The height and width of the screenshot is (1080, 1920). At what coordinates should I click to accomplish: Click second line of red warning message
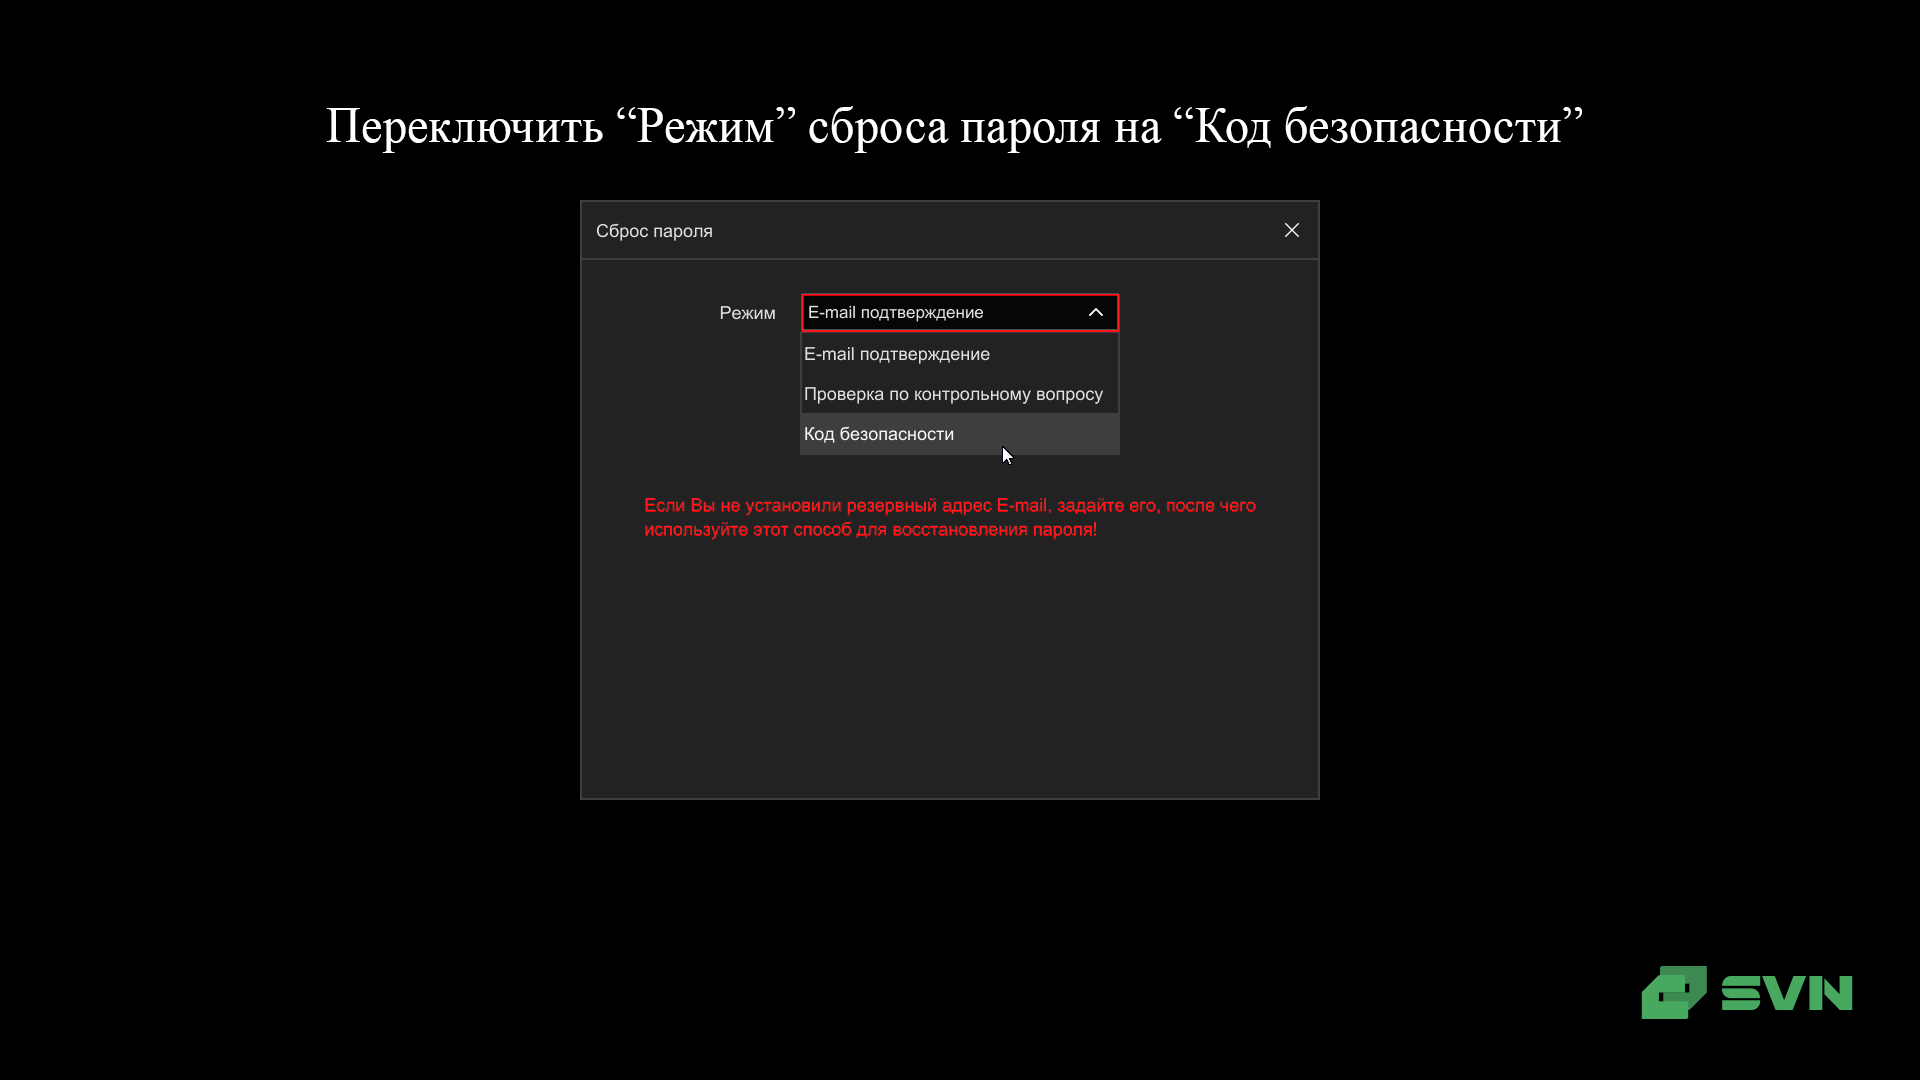869,530
